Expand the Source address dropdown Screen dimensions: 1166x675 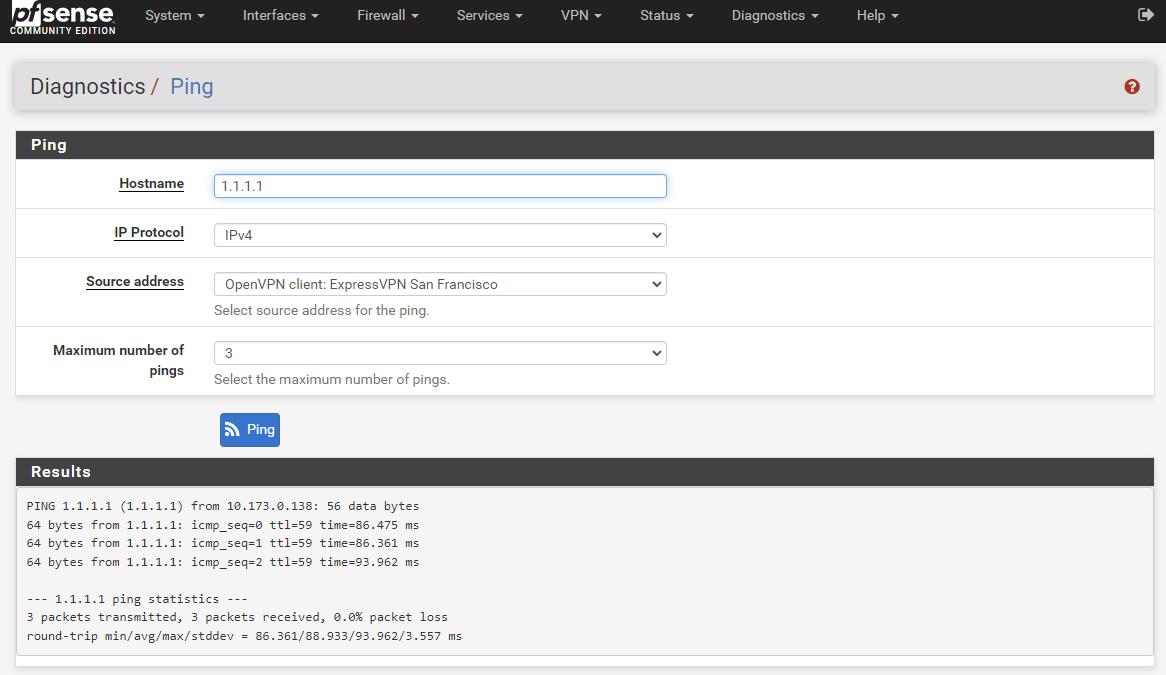coord(440,284)
